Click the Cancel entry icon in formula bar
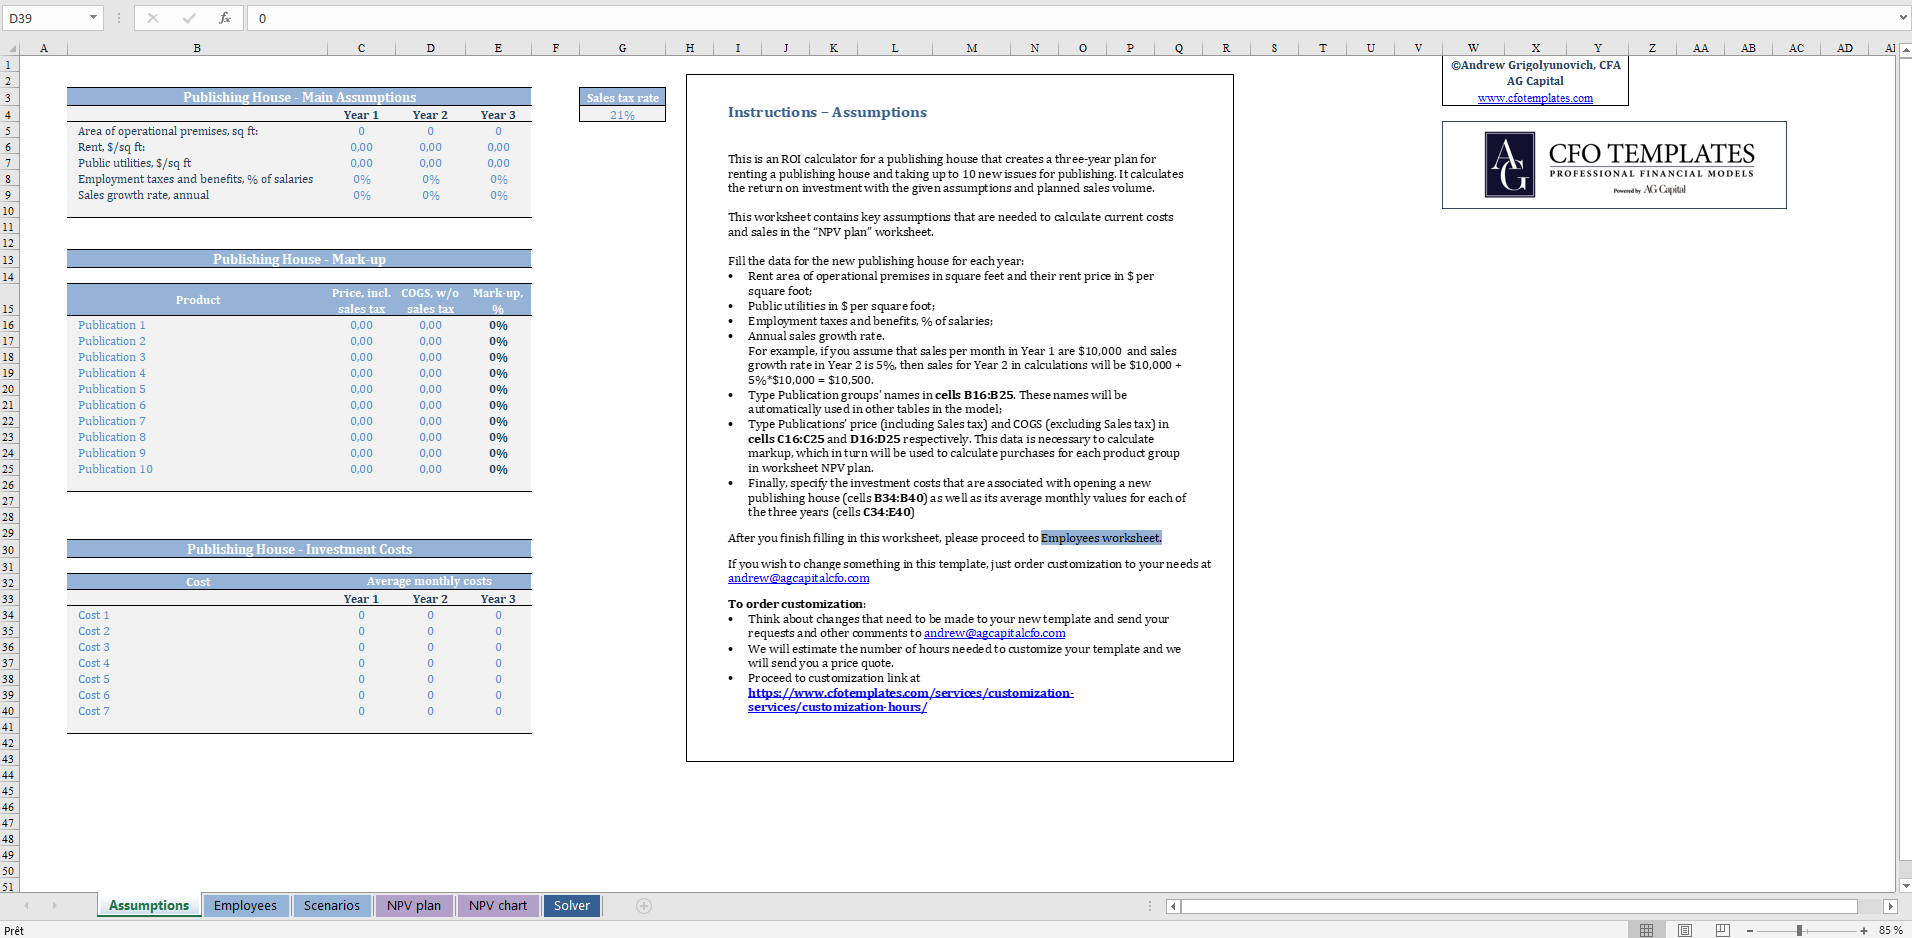This screenshot has width=1912, height=938. pos(153,18)
